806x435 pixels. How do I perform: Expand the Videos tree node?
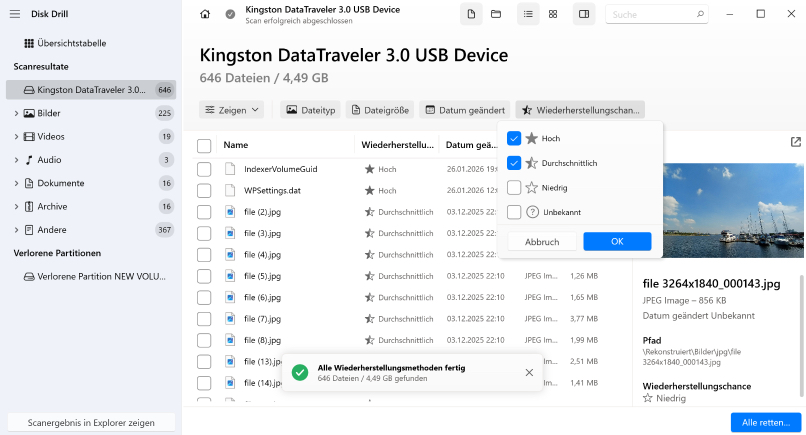click(16, 136)
